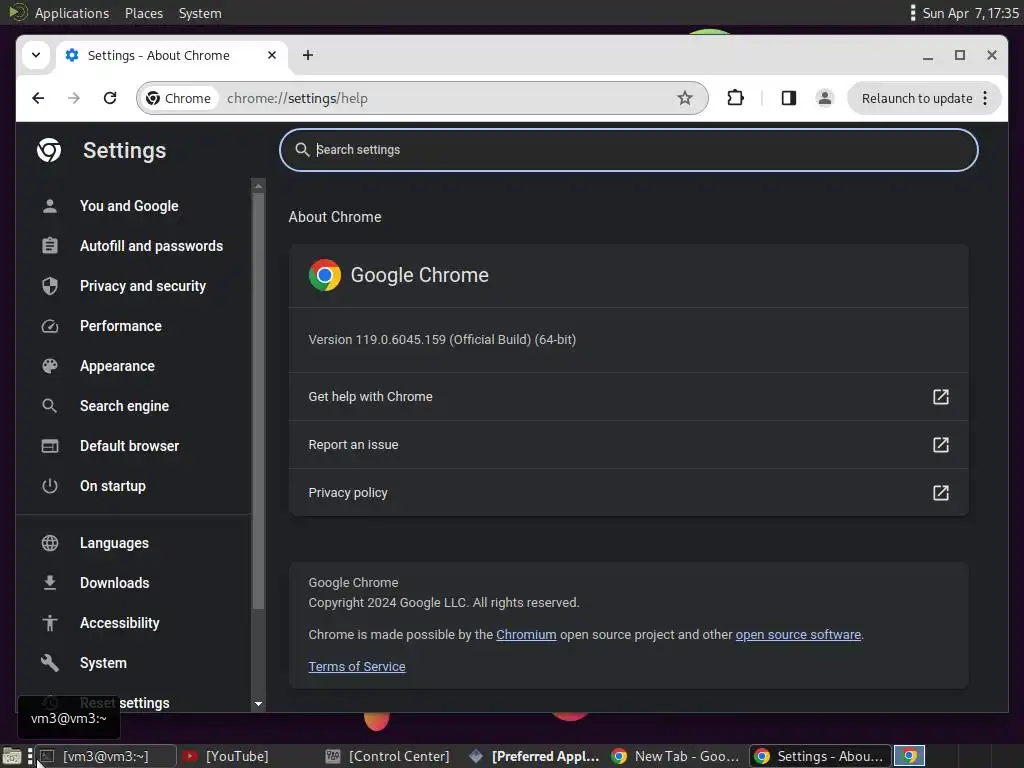
Task: Click Get help with Chrome row
Action: click(x=628, y=396)
